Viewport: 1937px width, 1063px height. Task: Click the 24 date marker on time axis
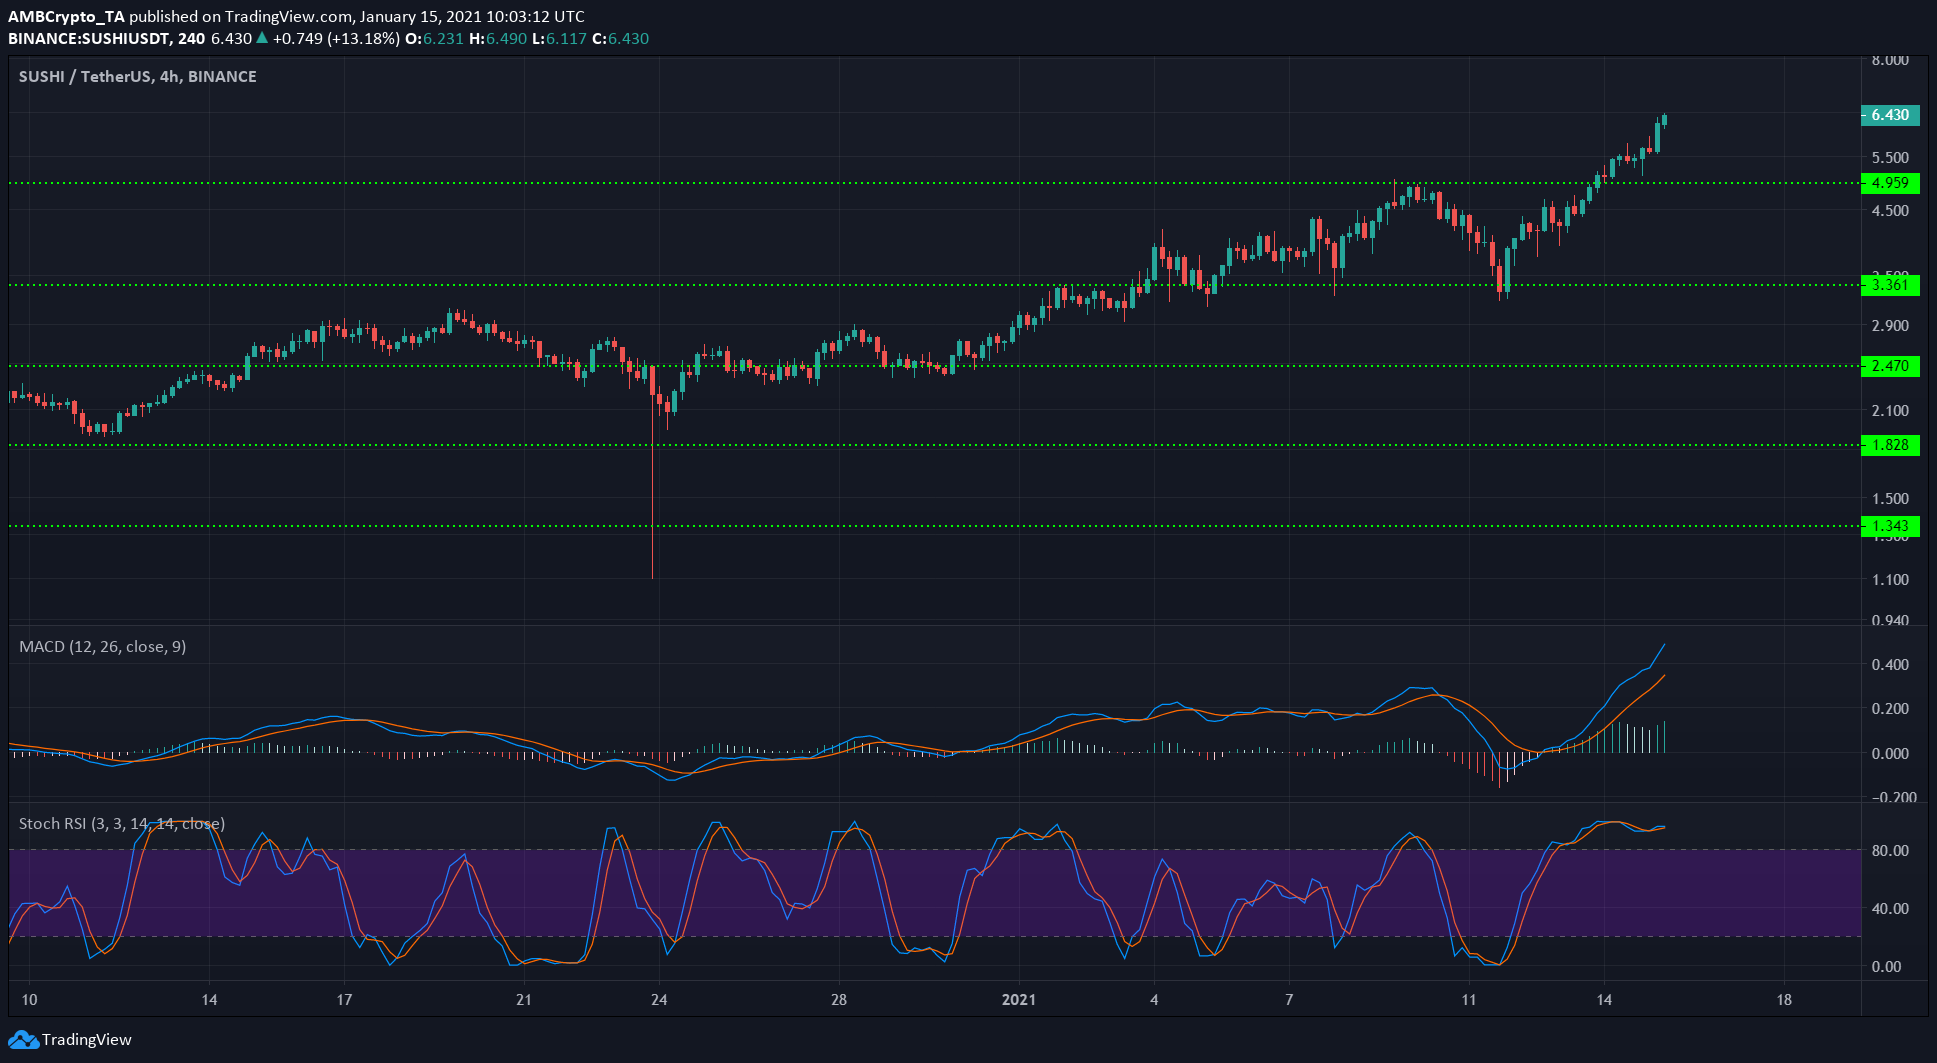[659, 1000]
